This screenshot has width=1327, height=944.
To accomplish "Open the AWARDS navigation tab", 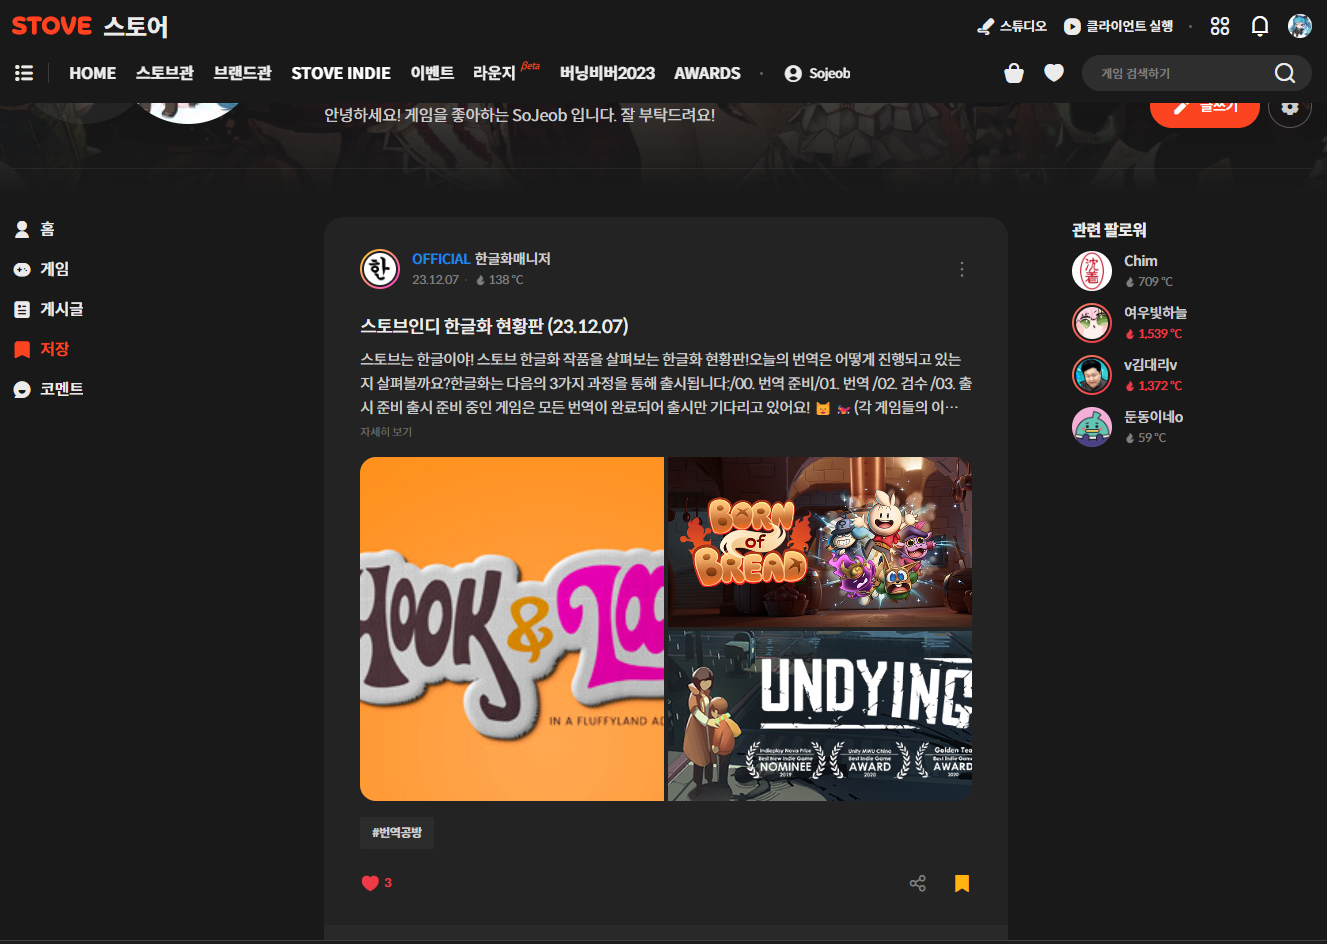I will (707, 73).
